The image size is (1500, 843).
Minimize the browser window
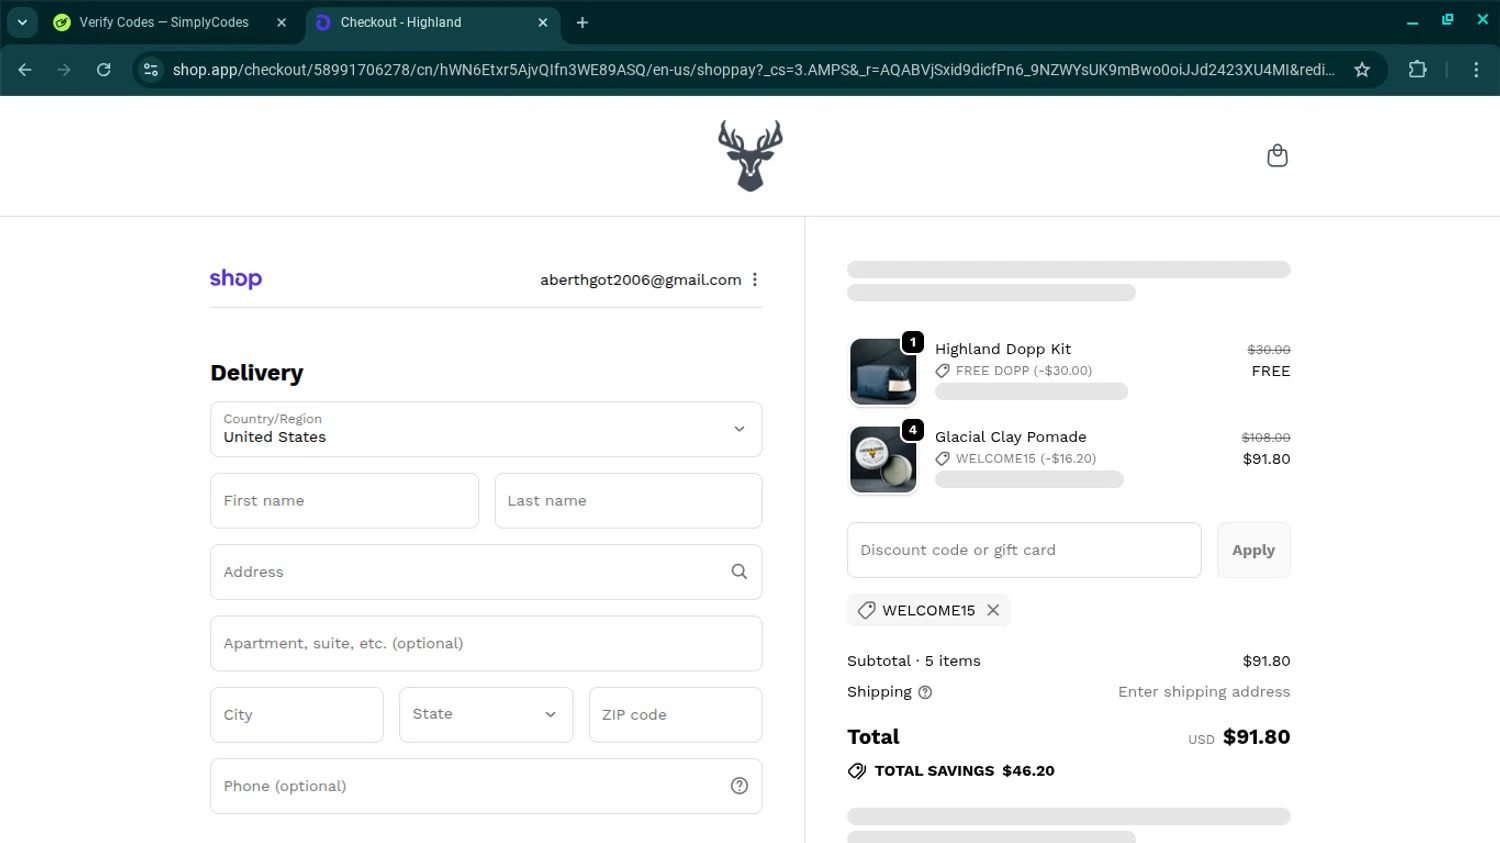click(1412, 21)
